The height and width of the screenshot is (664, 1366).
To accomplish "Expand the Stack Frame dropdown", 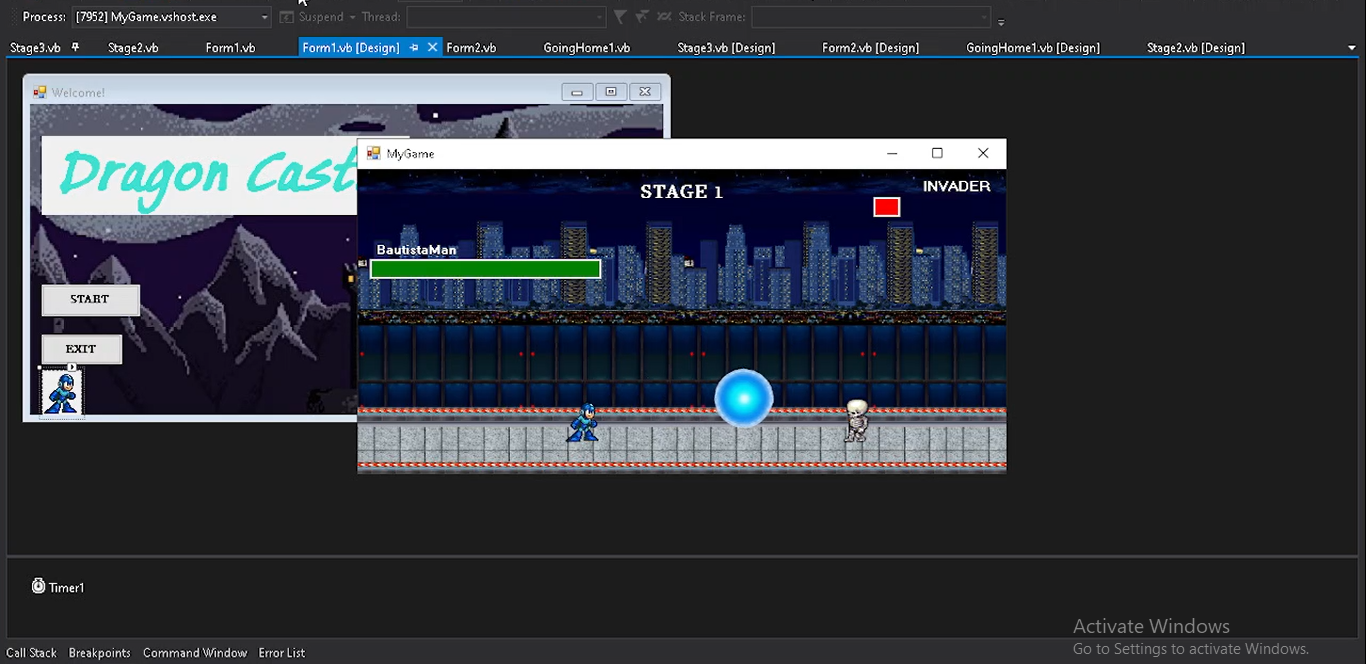I will click(984, 17).
